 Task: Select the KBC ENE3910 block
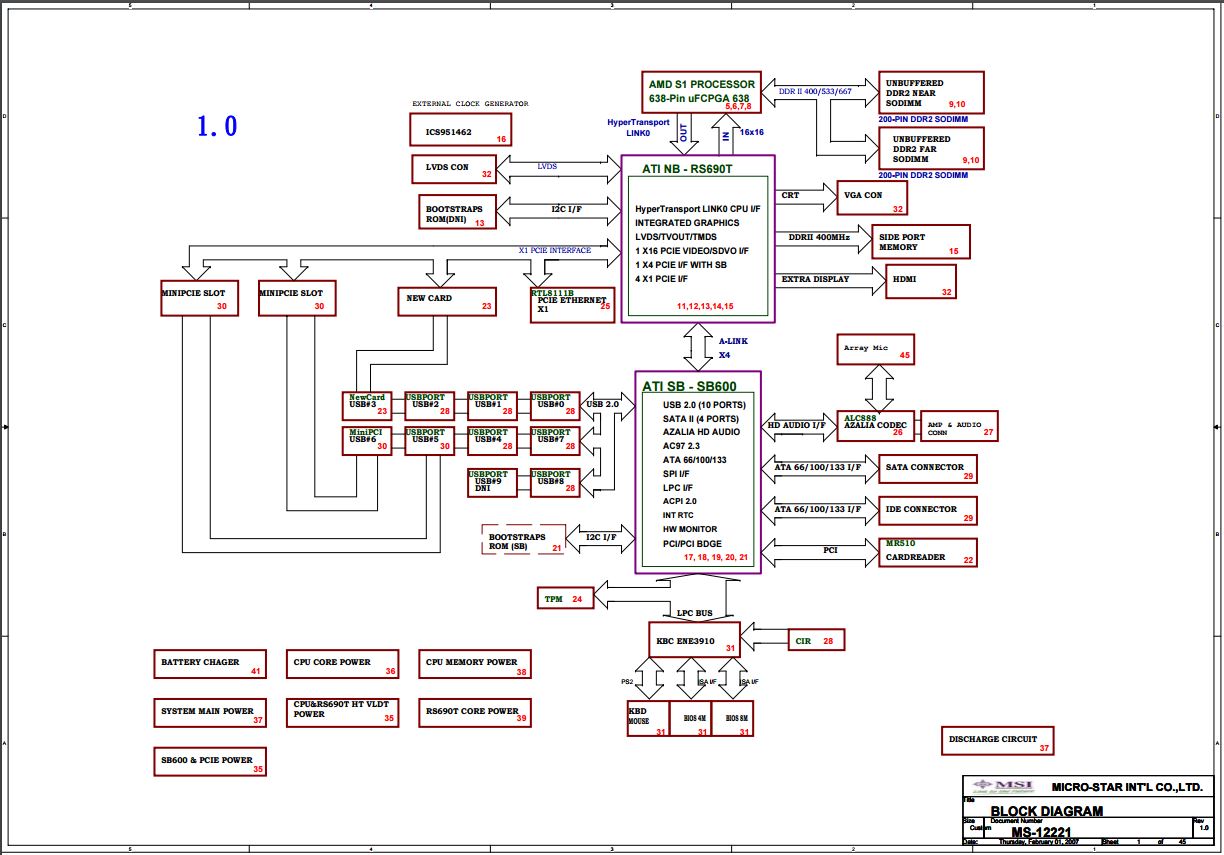(x=694, y=639)
